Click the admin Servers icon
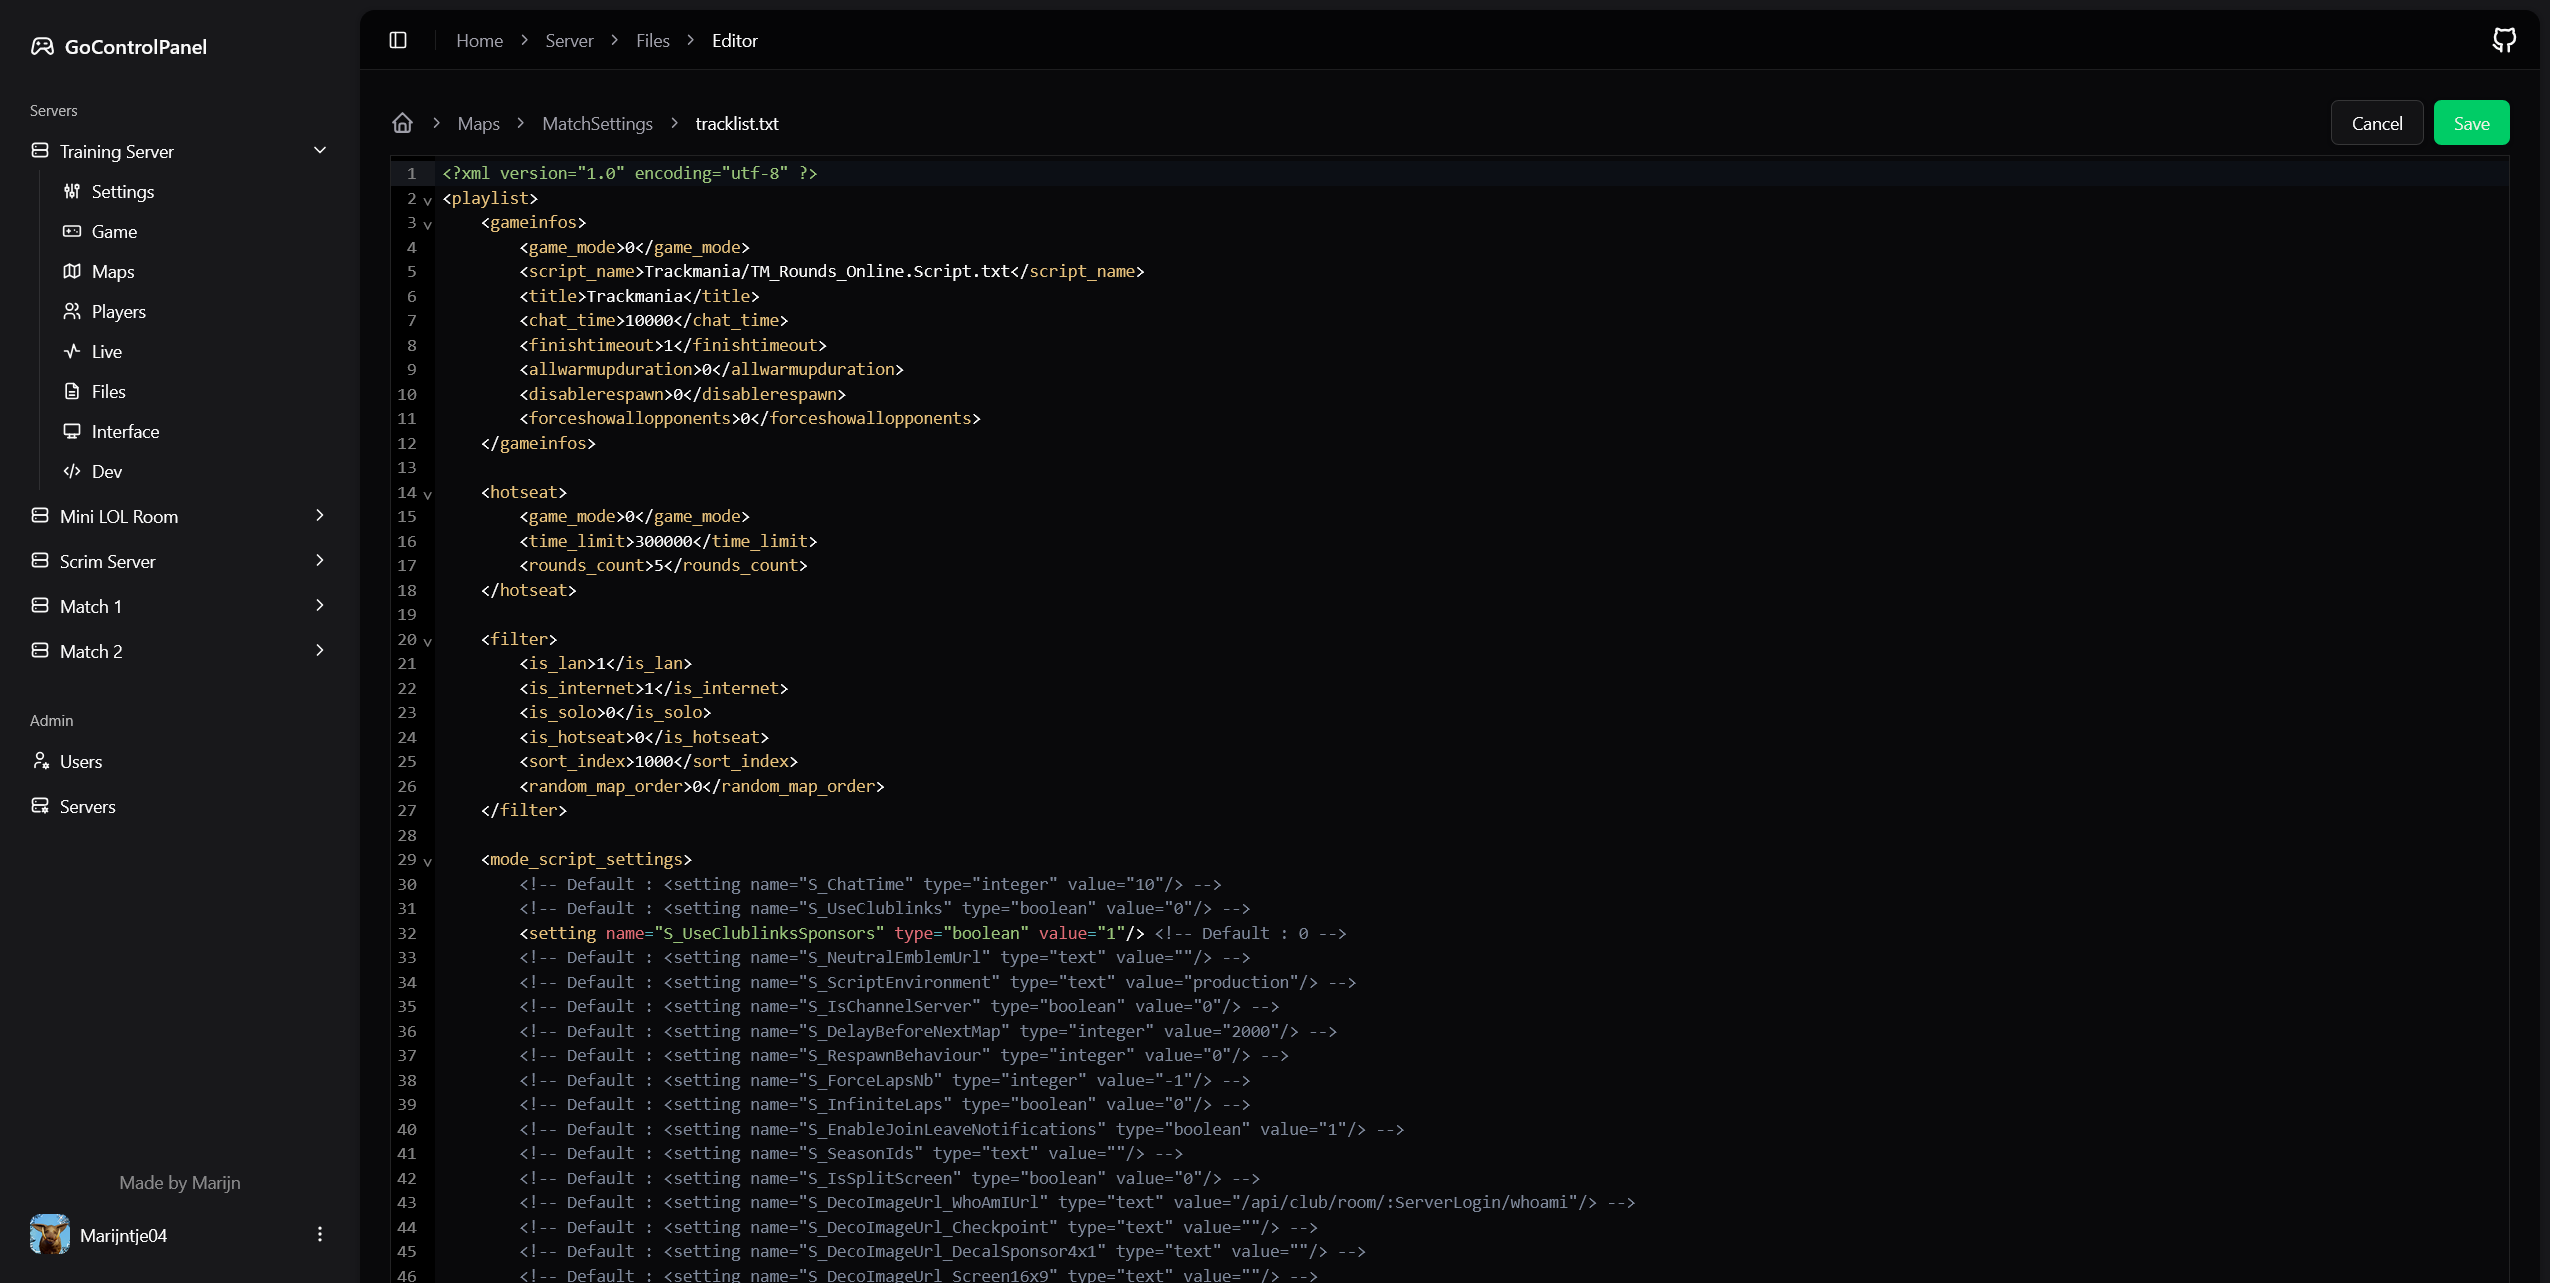Screen dimensions: 2550x1283 [40, 805]
